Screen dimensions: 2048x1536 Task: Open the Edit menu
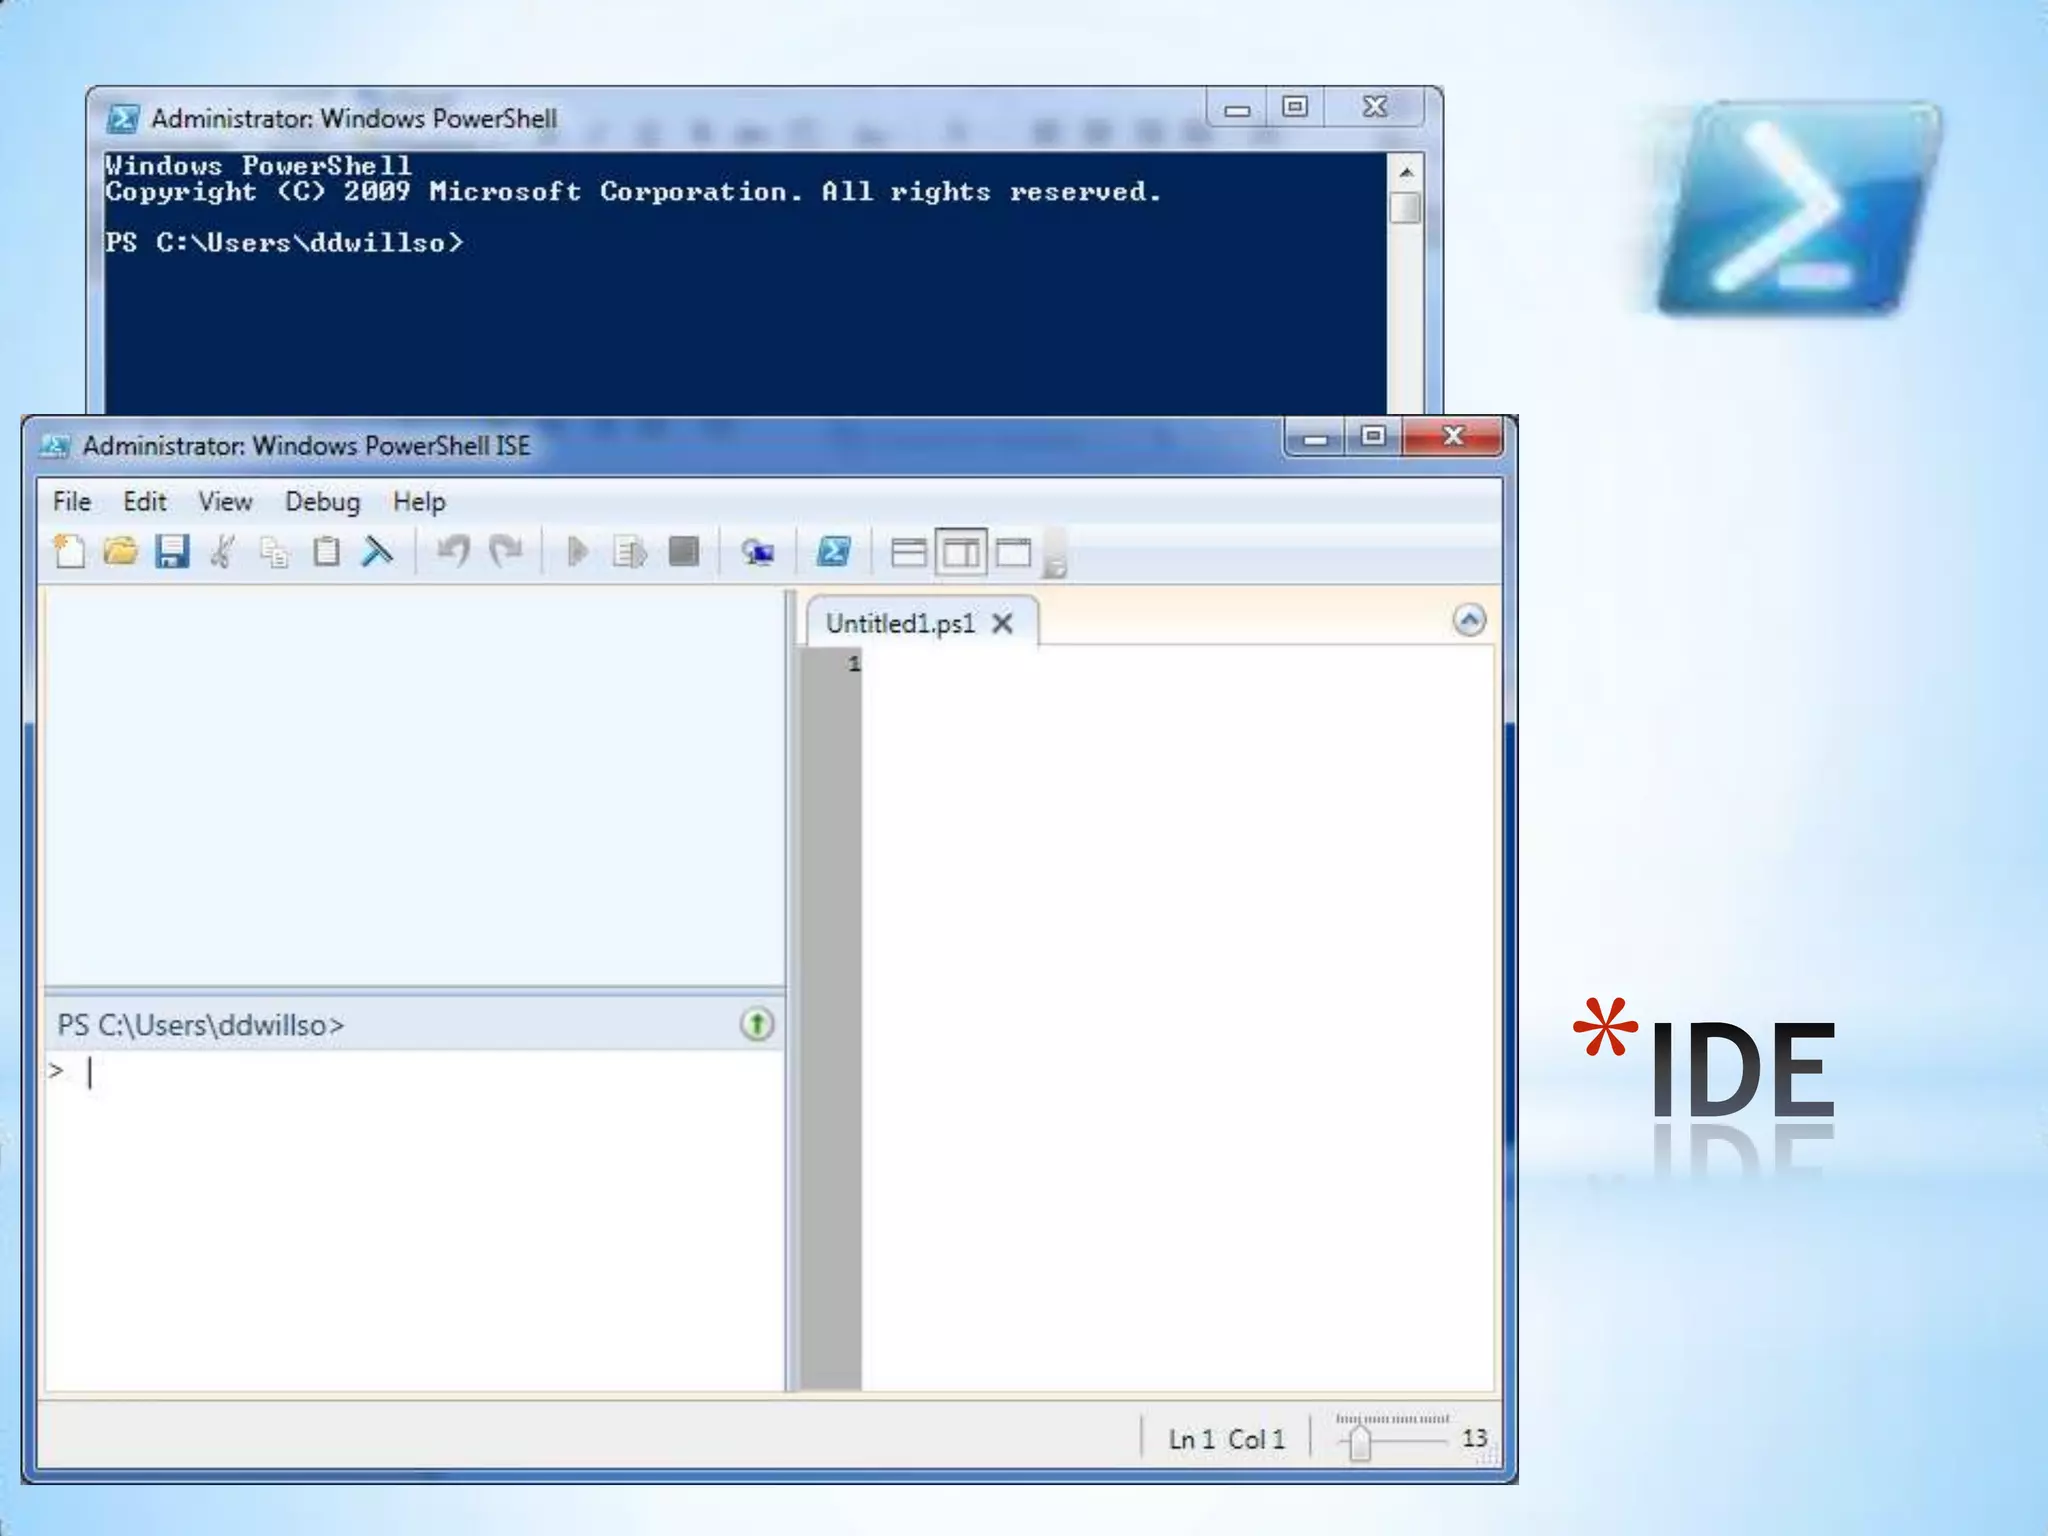pos(145,501)
